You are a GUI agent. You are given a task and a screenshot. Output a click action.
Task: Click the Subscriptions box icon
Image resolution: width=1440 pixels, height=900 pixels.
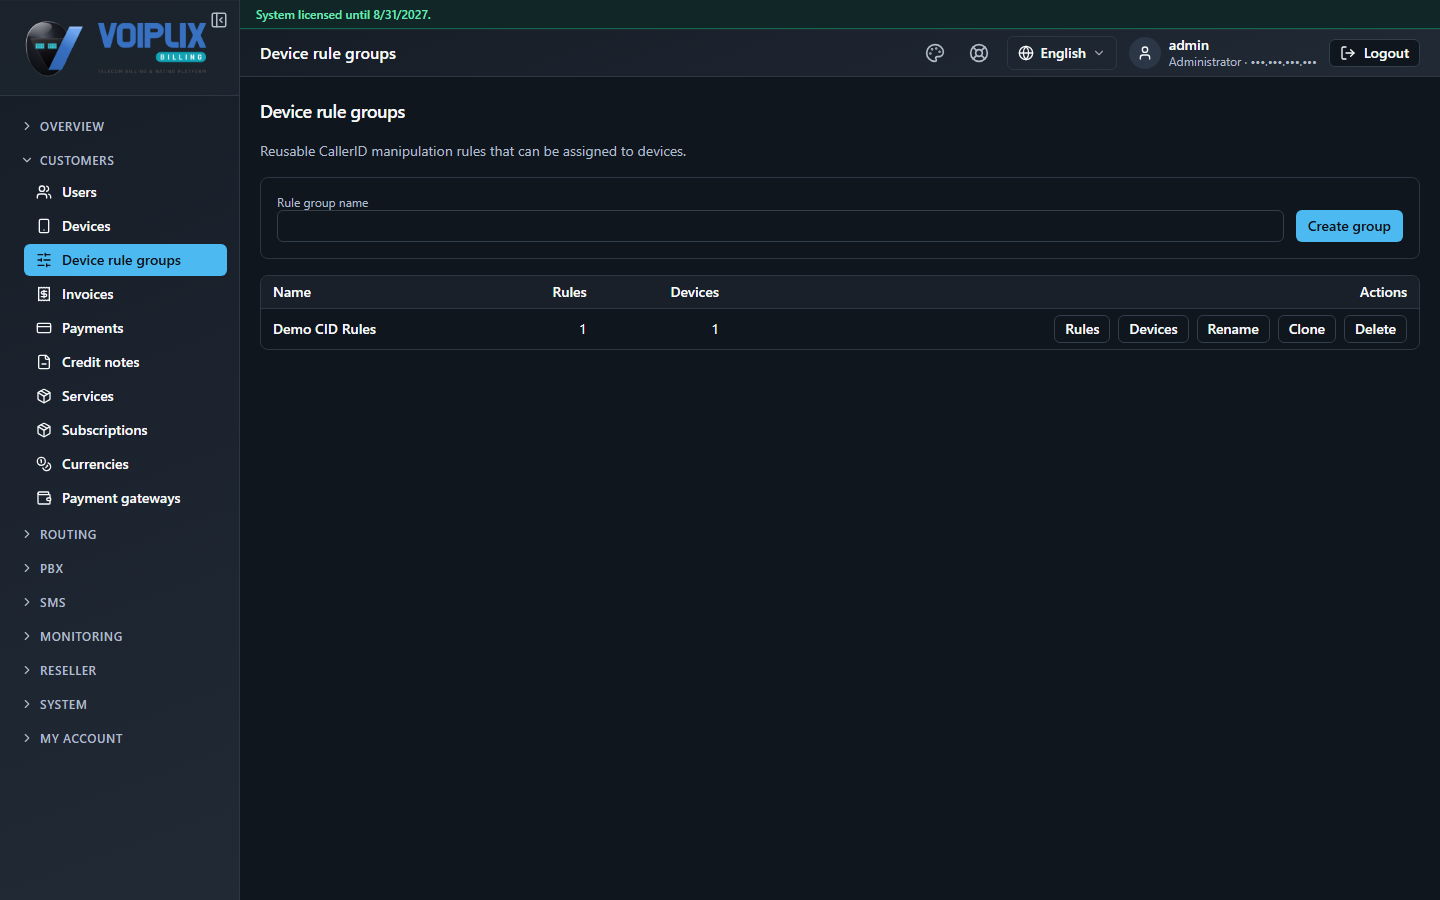click(x=44, y=430)
